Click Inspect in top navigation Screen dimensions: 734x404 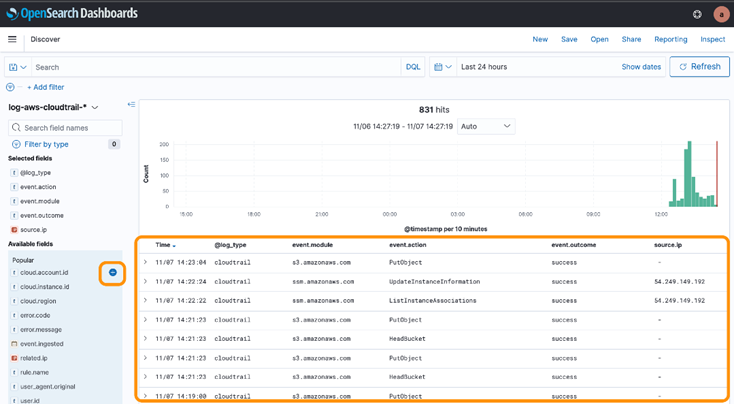coord(712,39)
